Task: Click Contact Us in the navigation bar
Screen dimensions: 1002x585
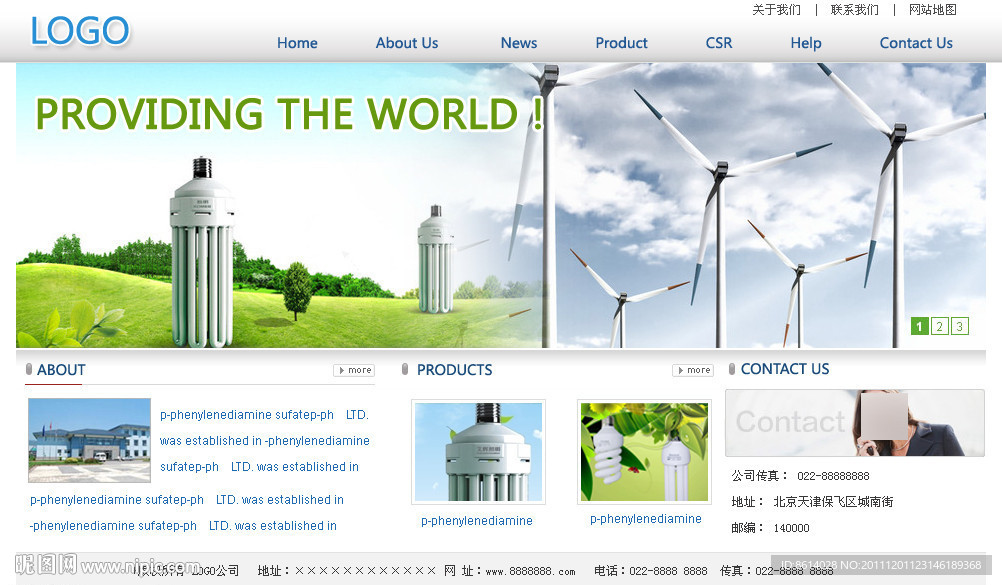Action: click(915, 43)
